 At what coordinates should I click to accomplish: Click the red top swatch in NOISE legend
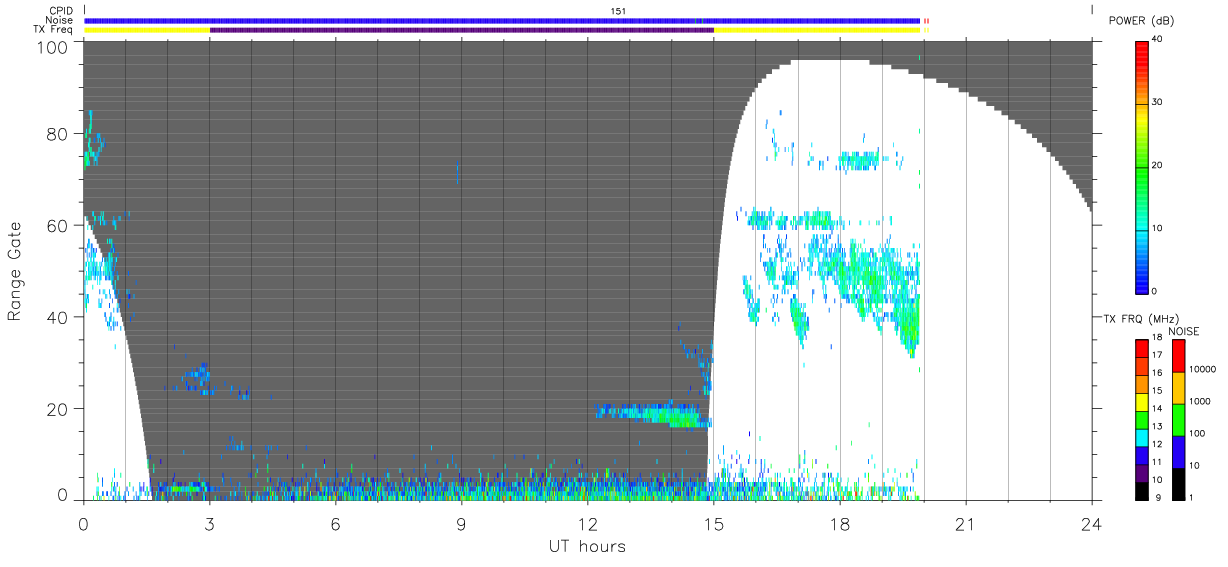(1179, 356)
